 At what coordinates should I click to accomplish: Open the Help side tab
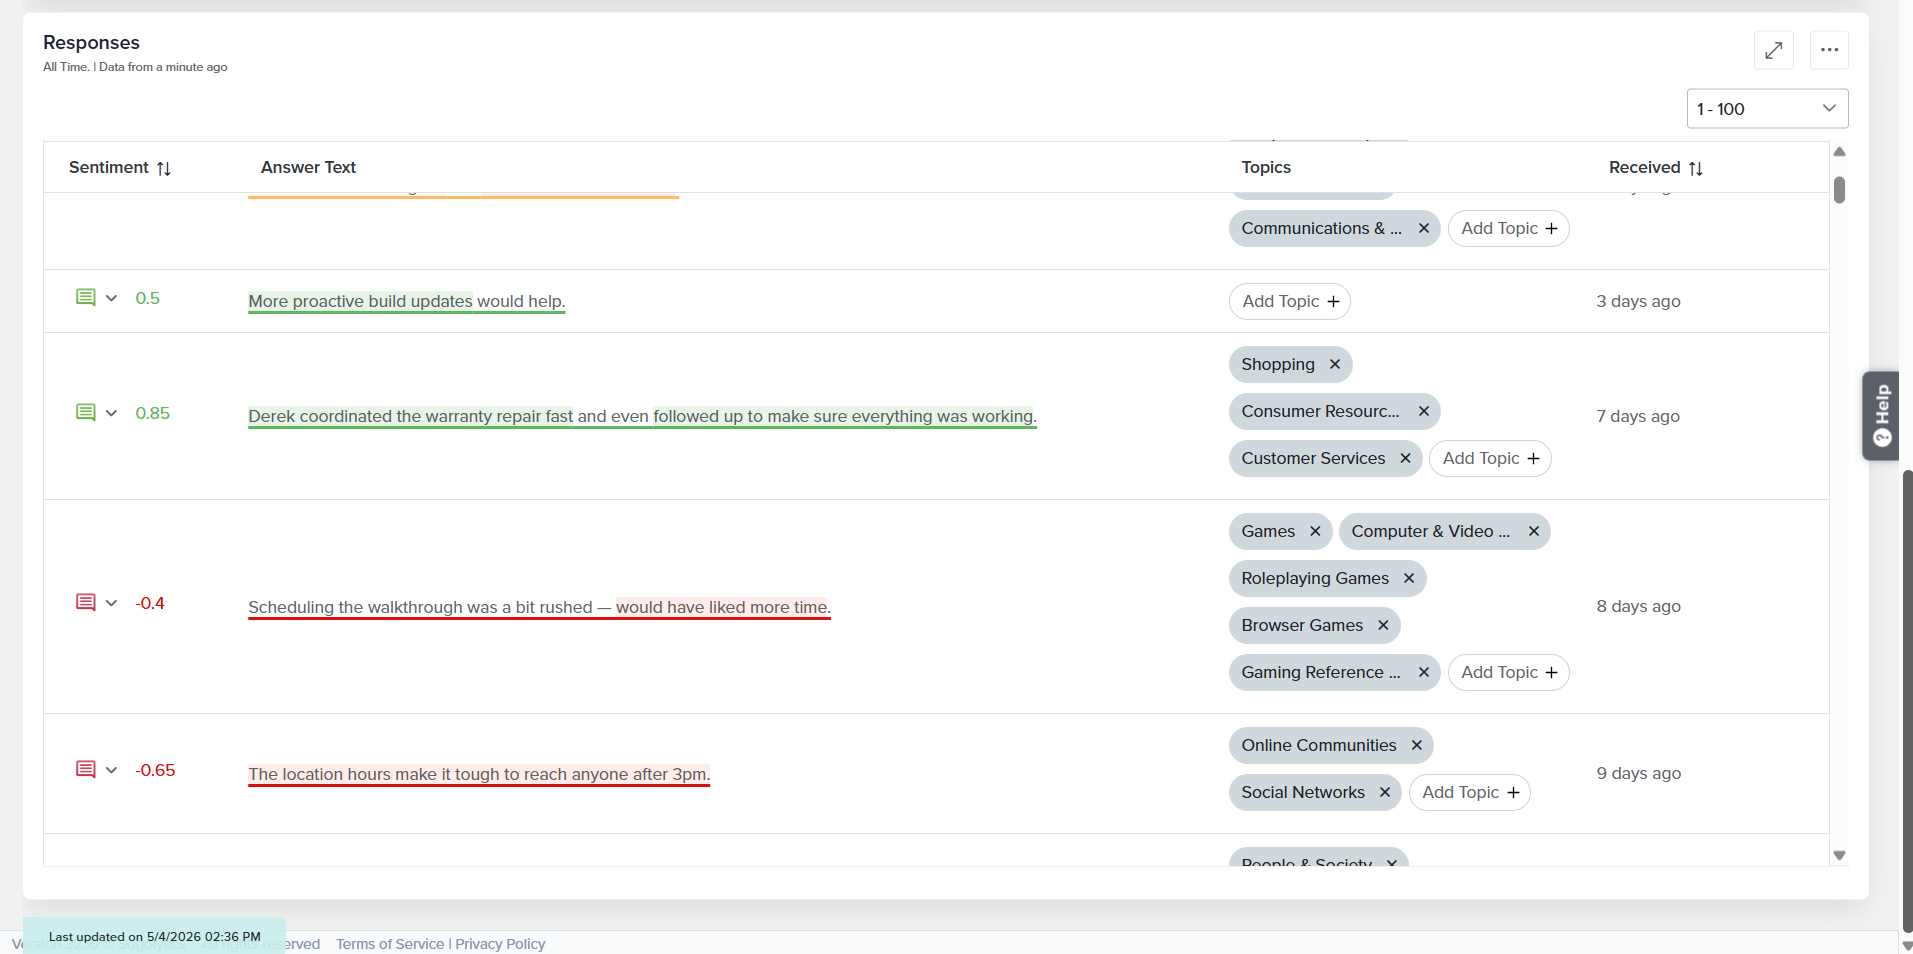(1881, 416)
